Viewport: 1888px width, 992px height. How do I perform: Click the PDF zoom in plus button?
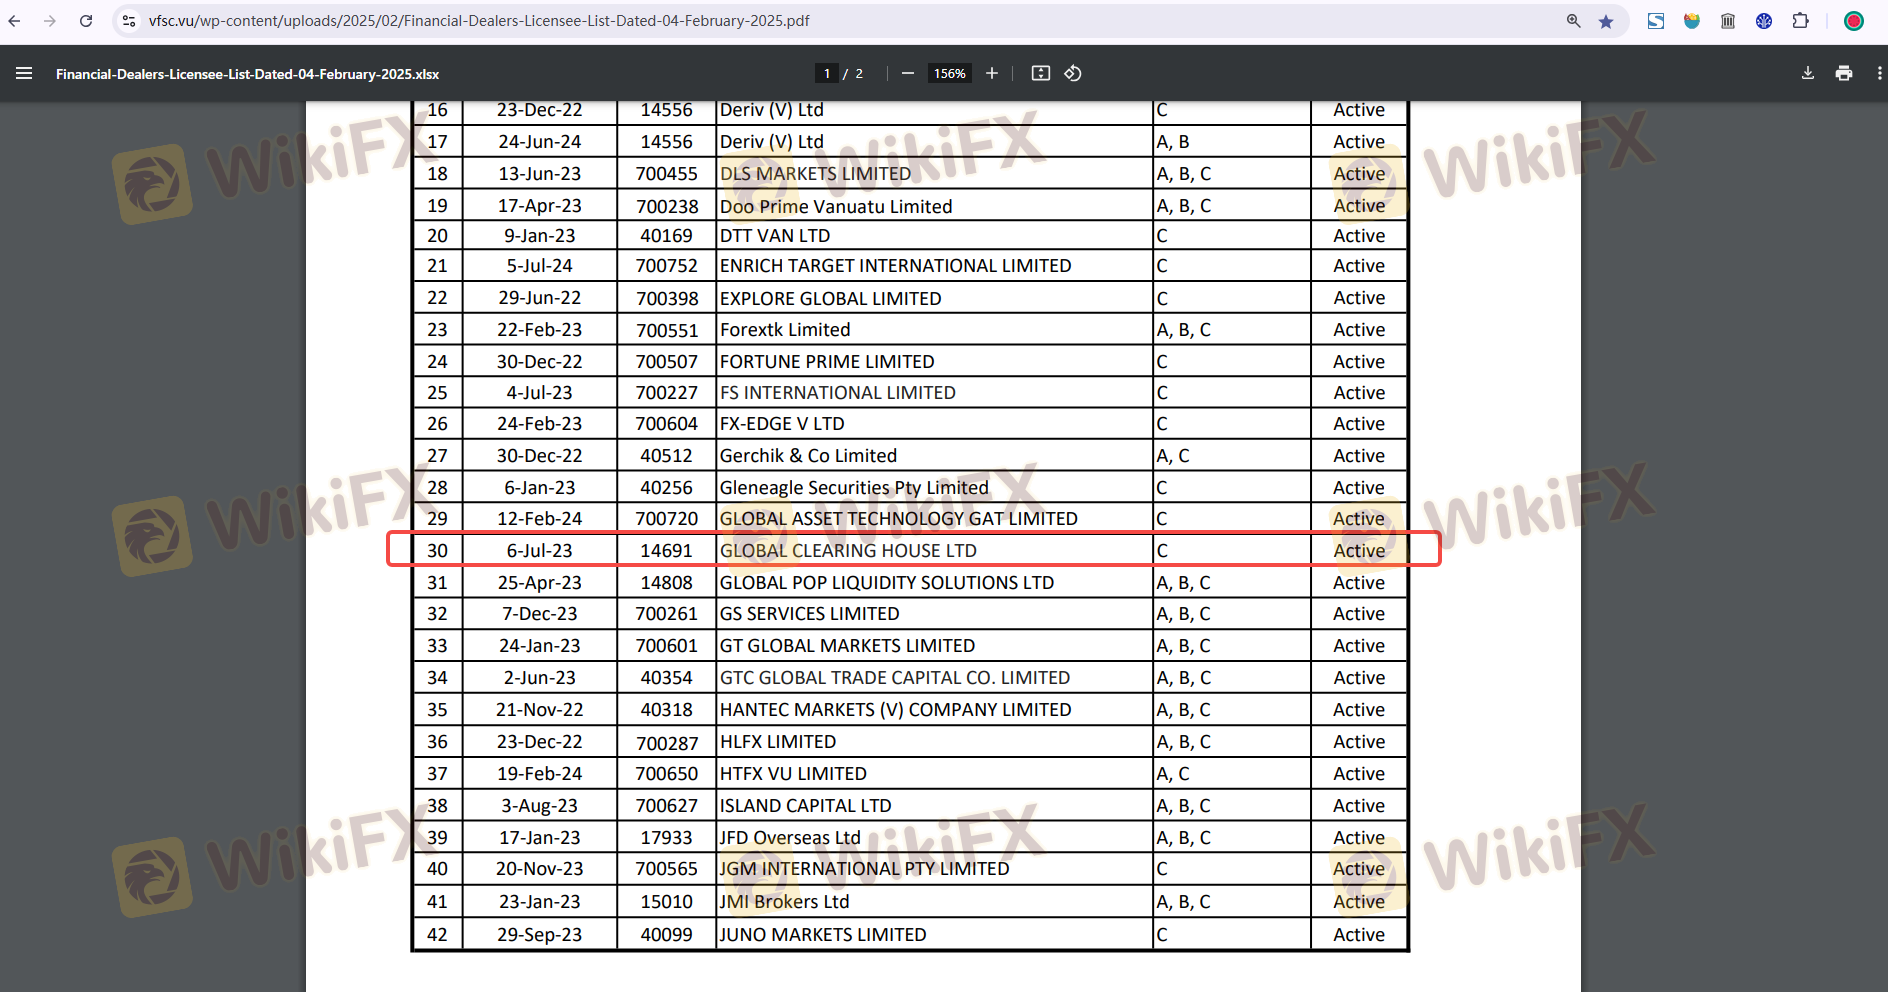tap(991, 73)
